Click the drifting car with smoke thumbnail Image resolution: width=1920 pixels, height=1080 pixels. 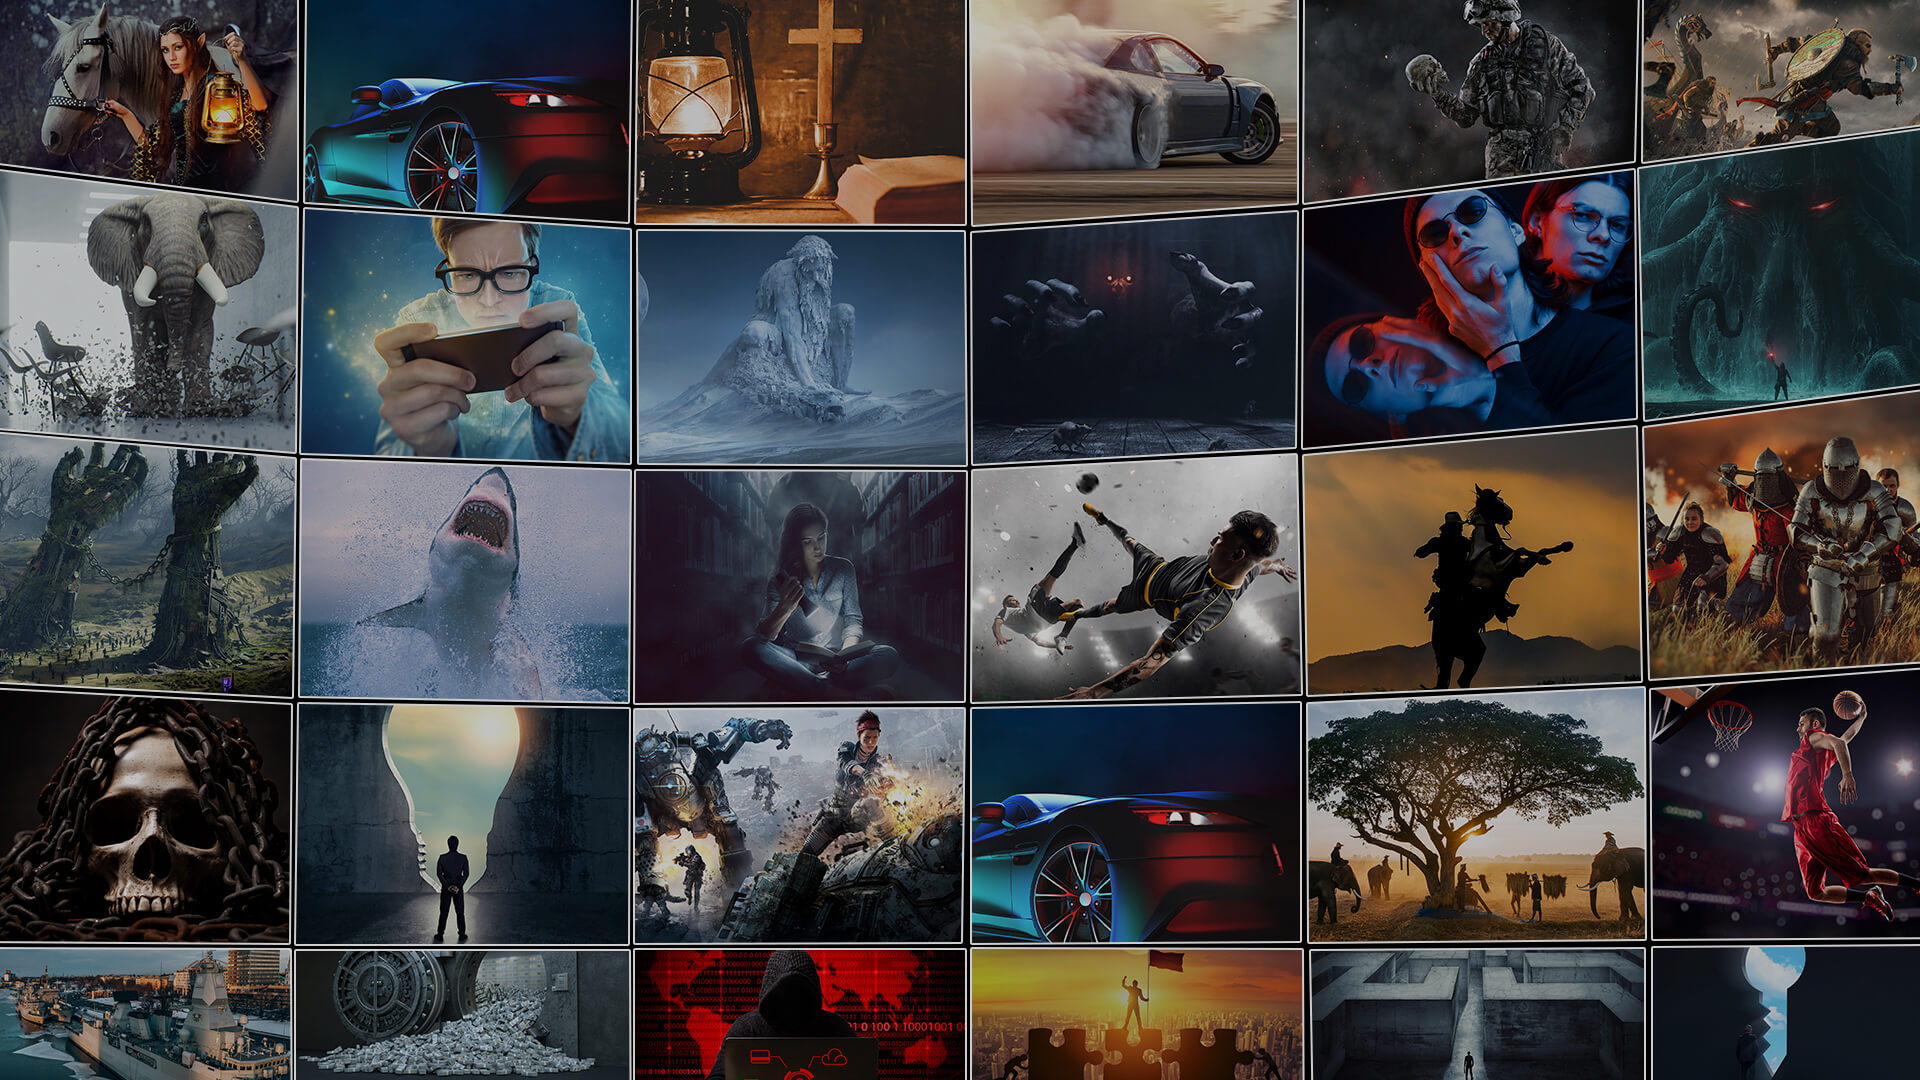(1134, 110)
